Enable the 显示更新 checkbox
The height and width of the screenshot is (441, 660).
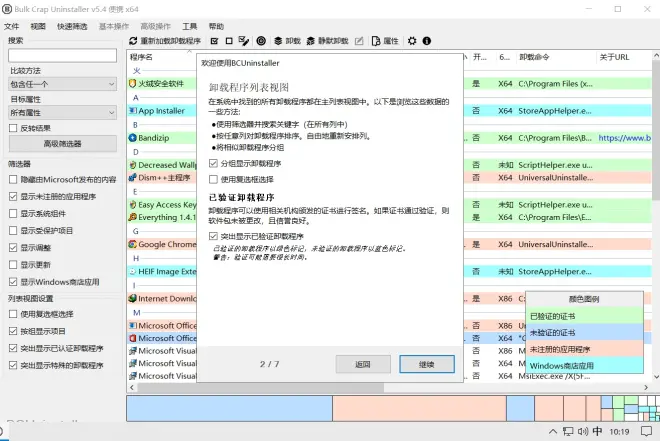[x=13, y=265]
